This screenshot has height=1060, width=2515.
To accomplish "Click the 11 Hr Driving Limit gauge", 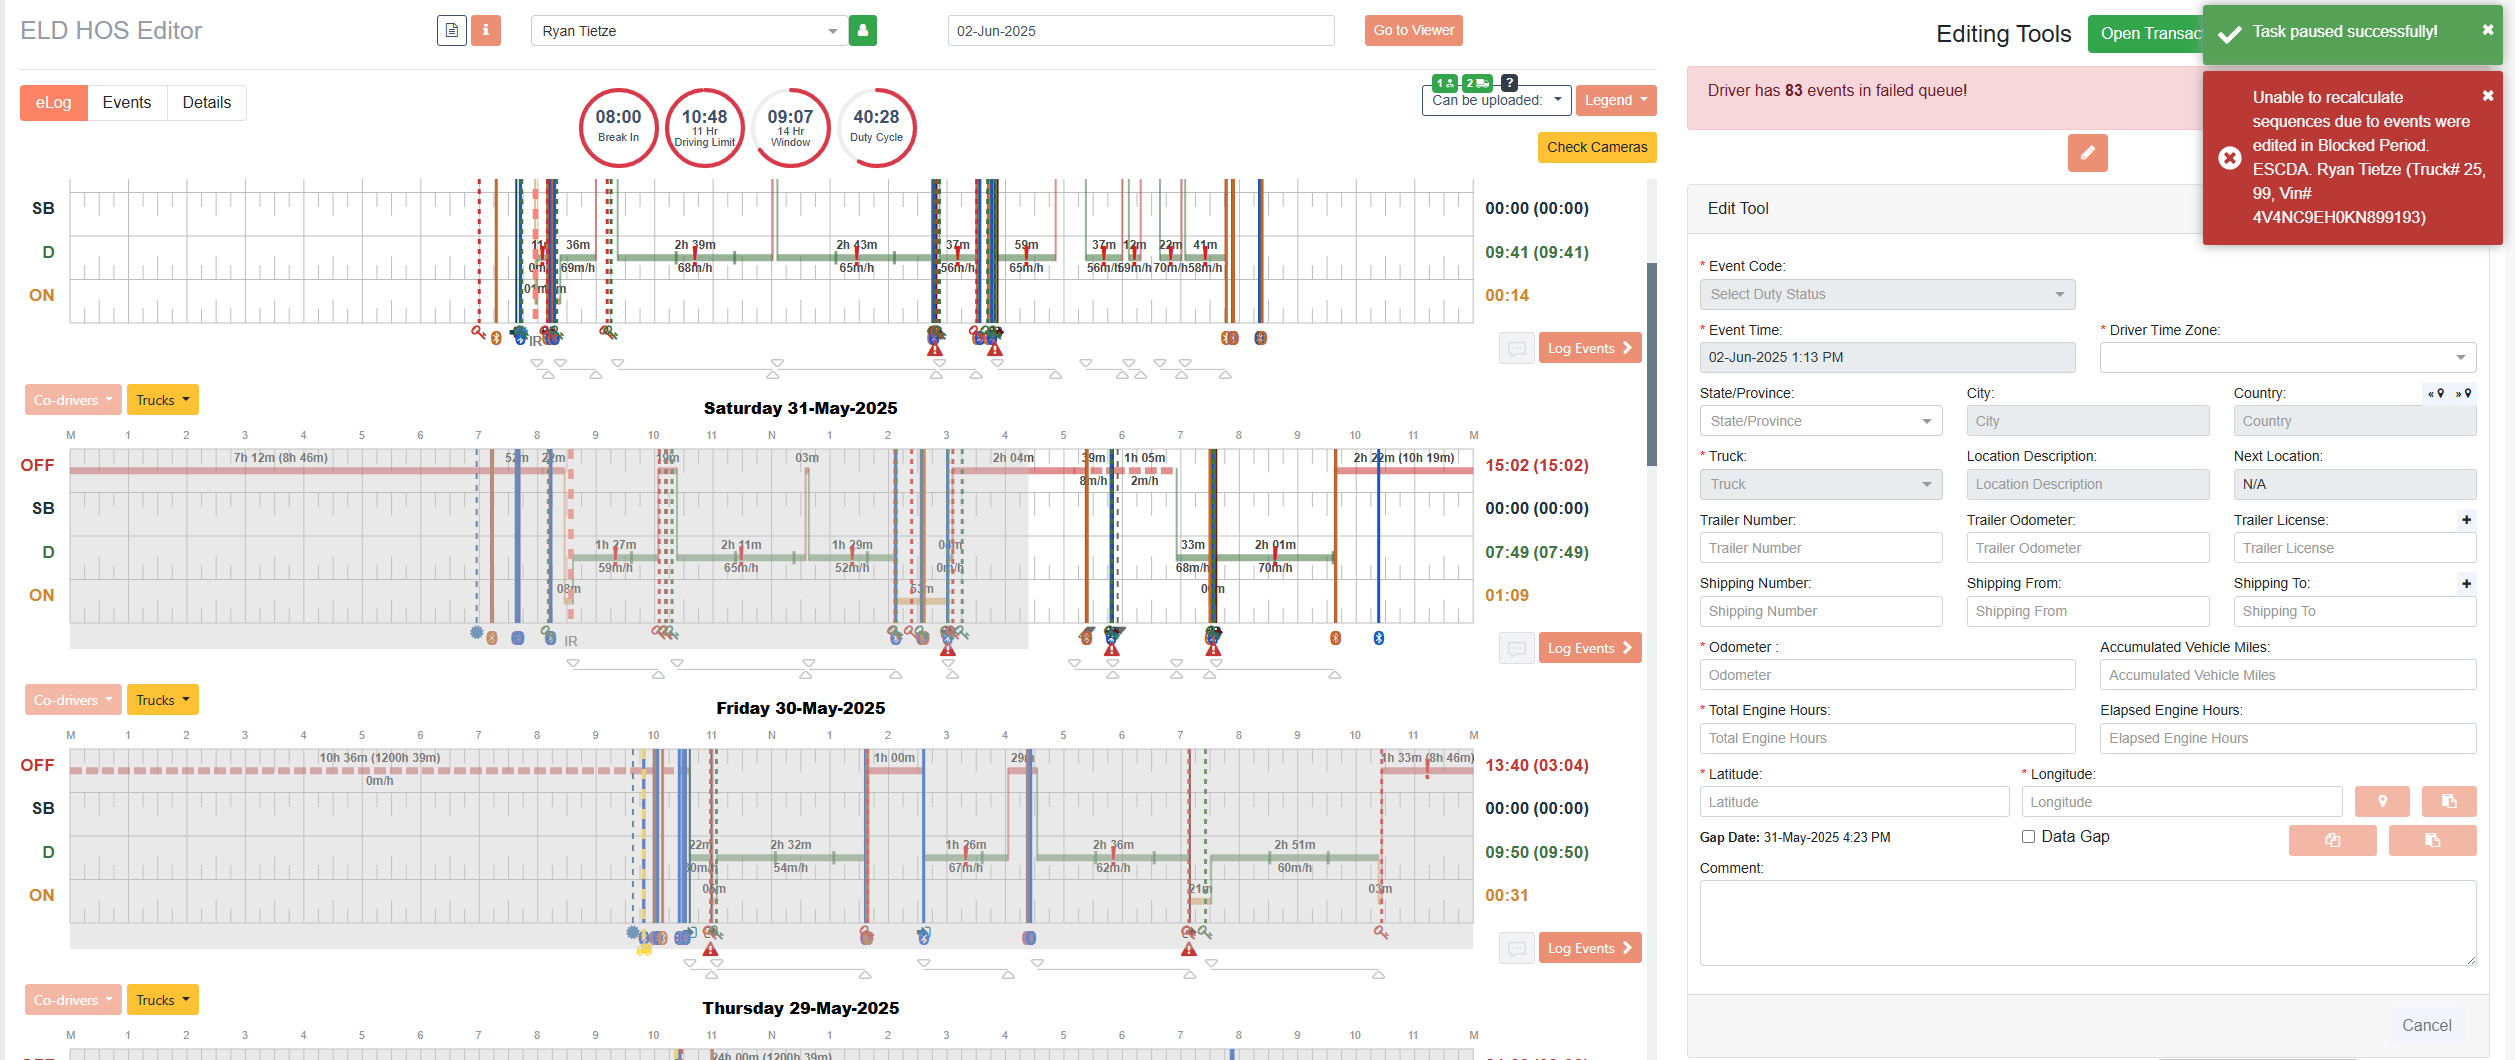I will (x=705, y=127).
